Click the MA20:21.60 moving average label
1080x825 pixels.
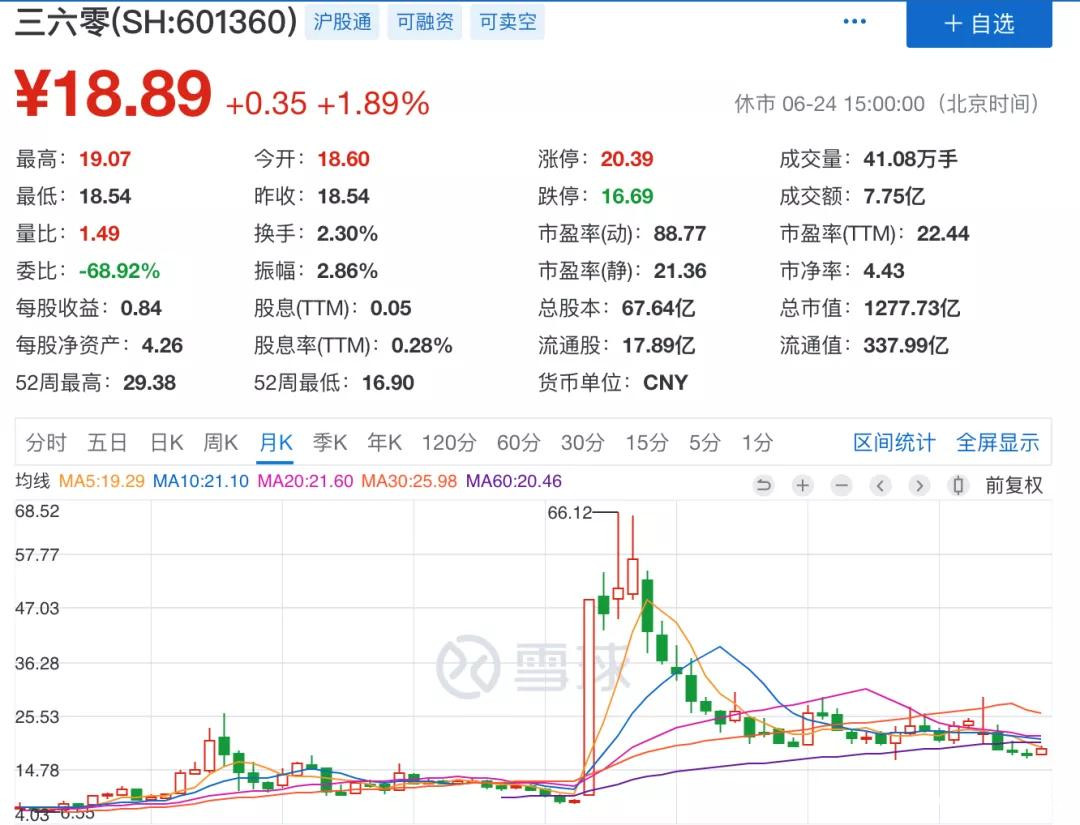click(305, 481)
